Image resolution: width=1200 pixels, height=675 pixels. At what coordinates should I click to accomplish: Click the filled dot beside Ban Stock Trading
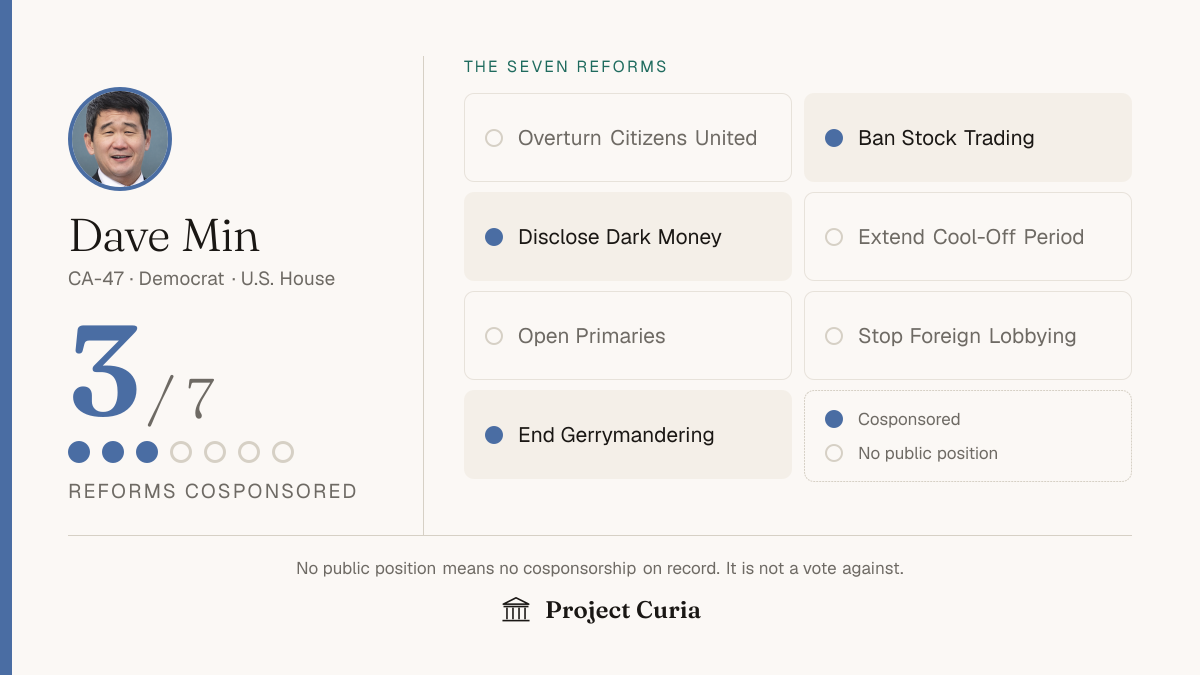[834, 138]
